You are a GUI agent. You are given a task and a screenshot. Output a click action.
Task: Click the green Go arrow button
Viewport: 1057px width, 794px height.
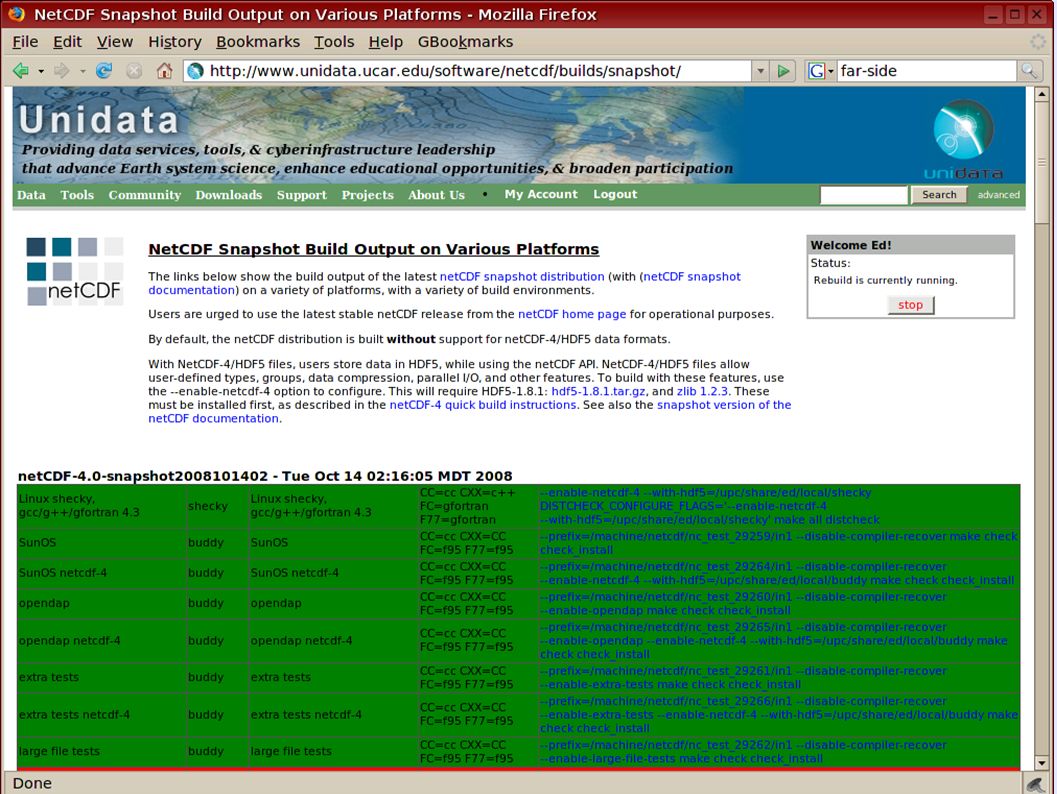point(783,71)
